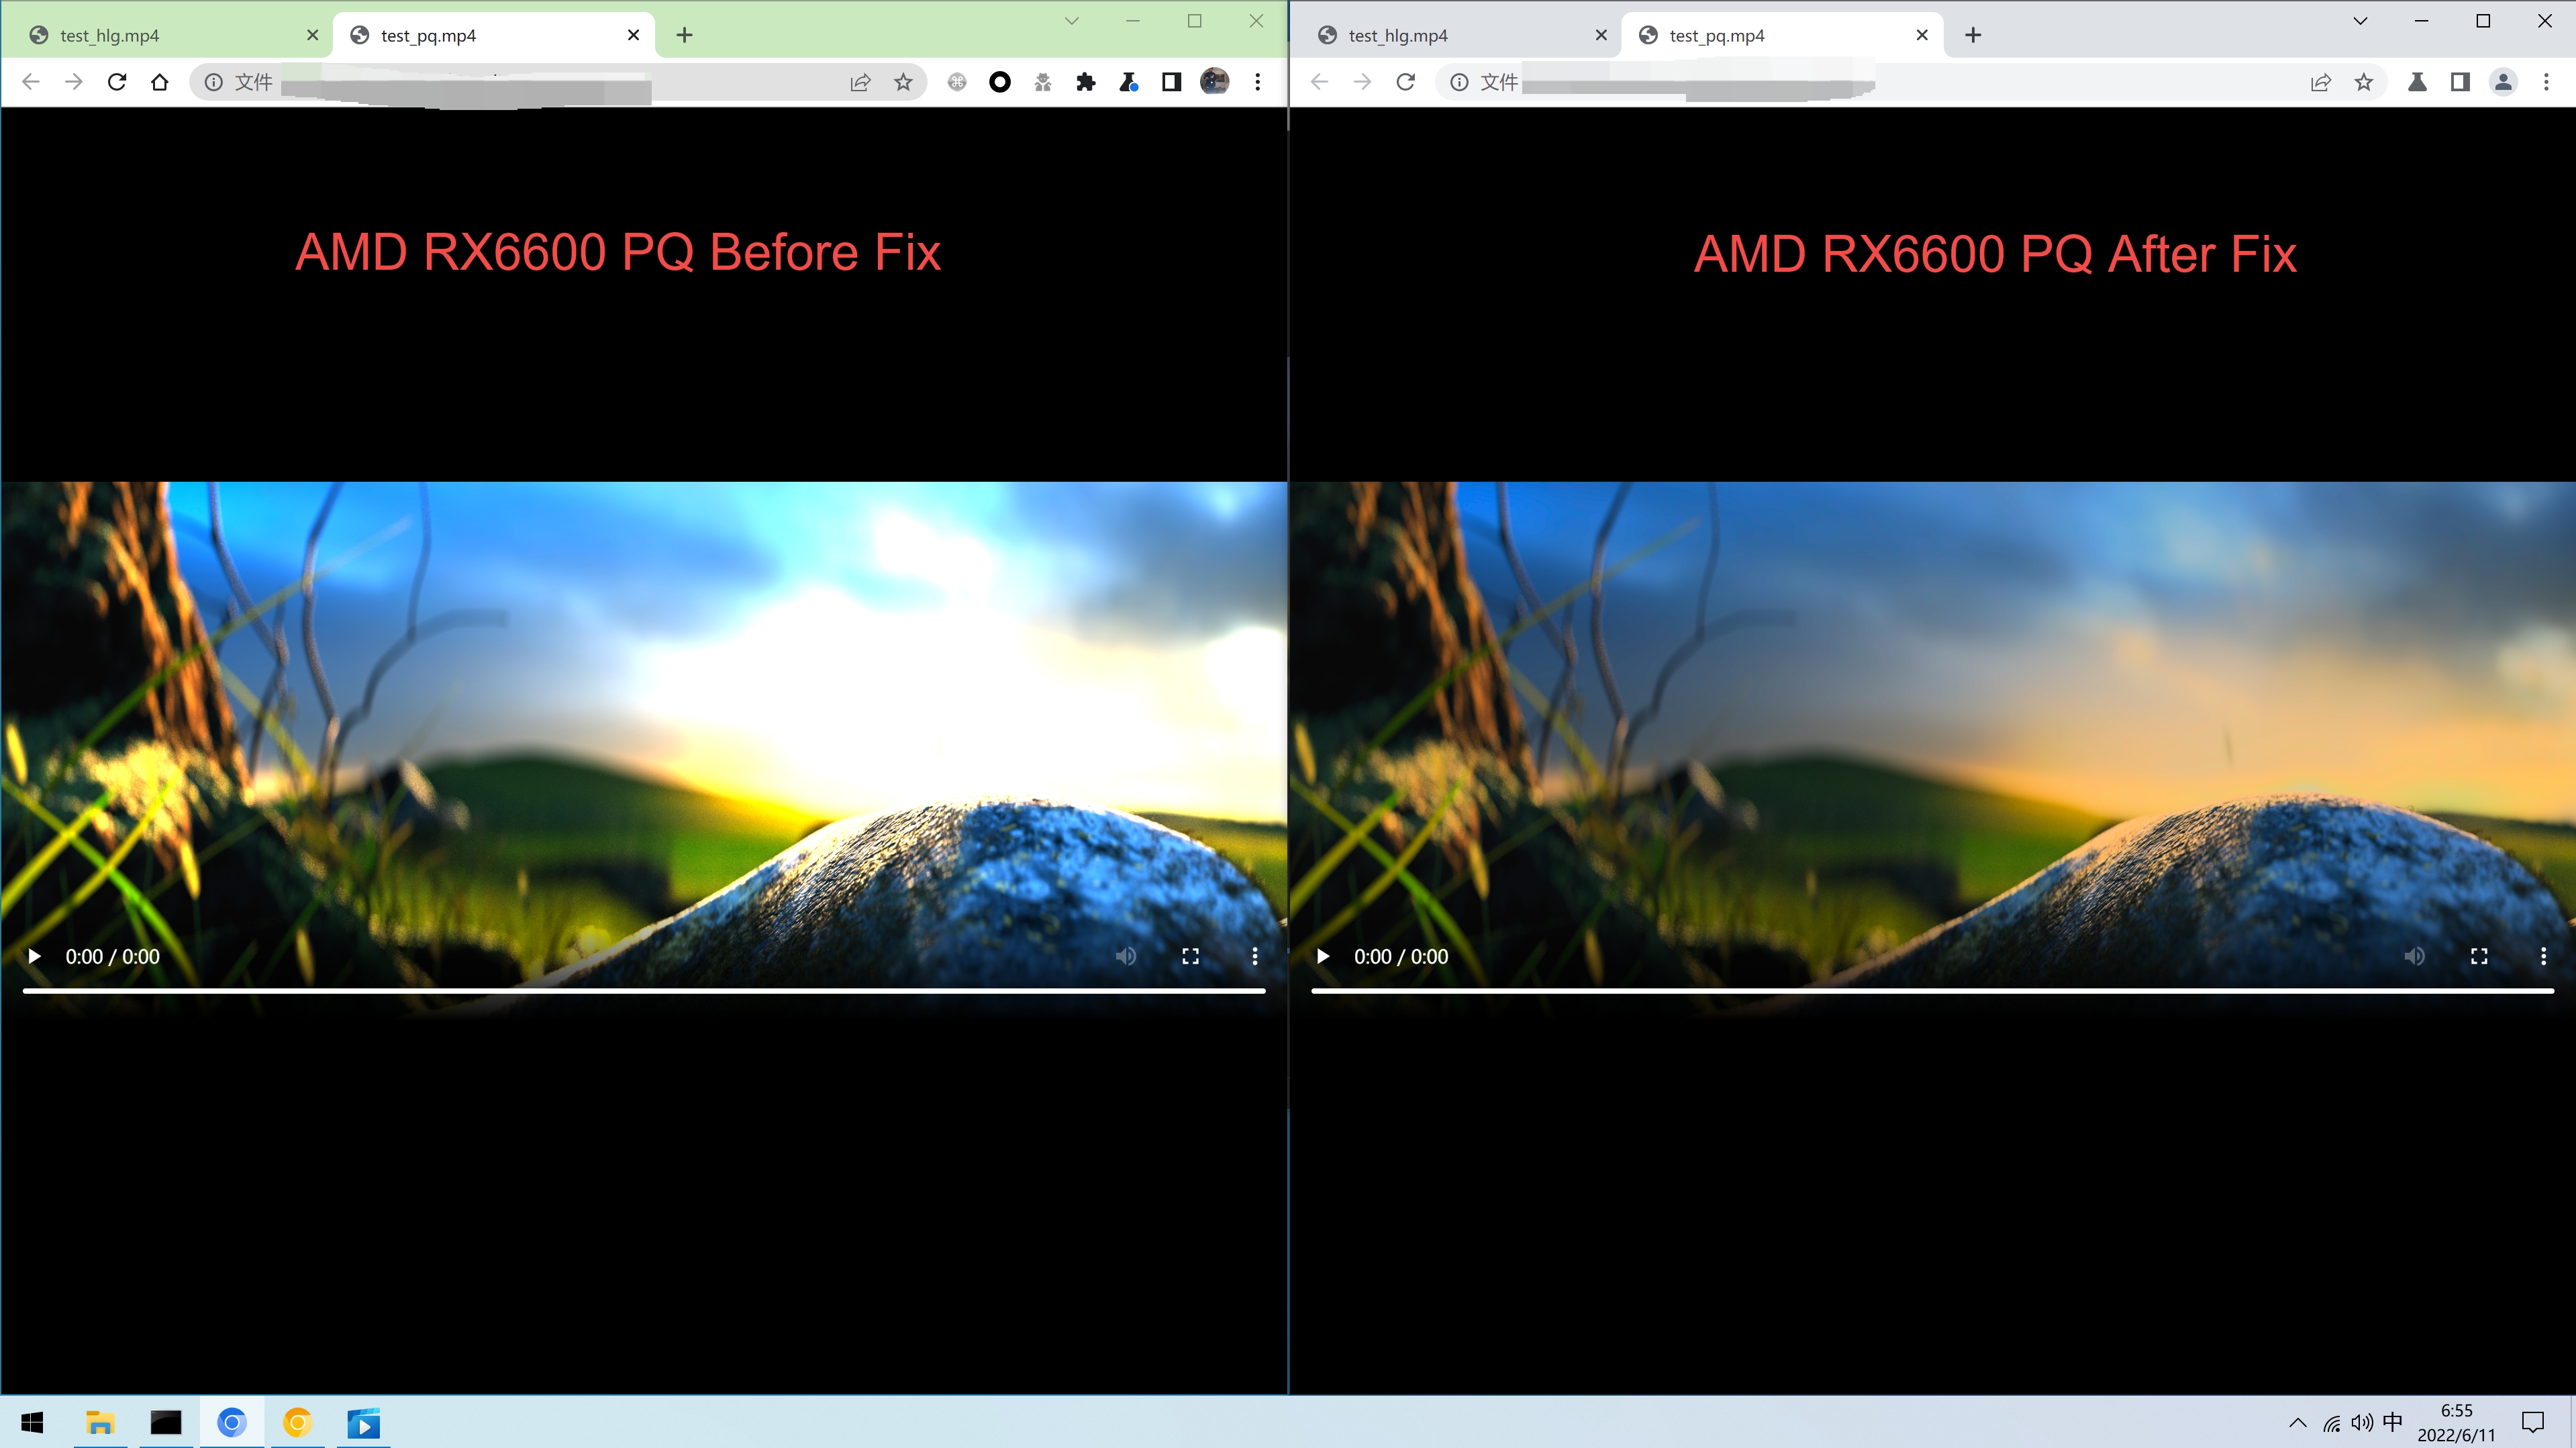Open the terminal window from the taskbar

click(166, 1422)
